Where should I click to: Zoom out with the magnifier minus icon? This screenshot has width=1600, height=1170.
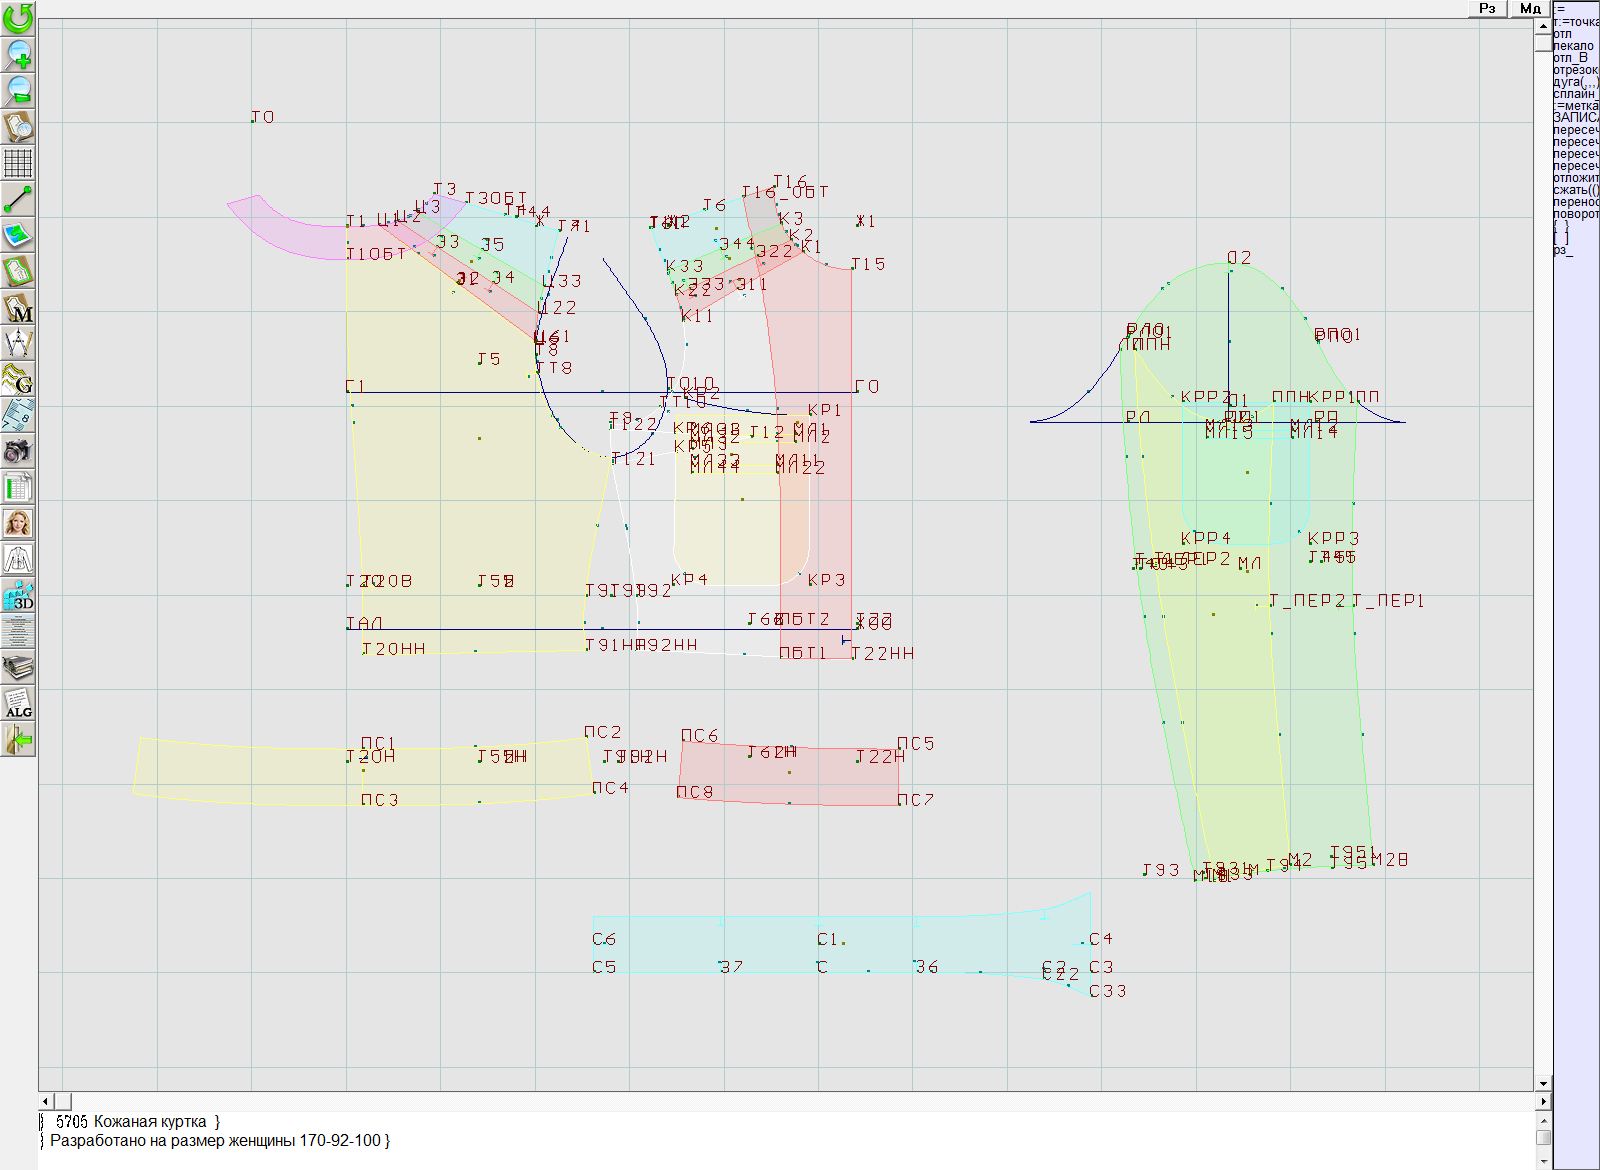coord(18,90)
